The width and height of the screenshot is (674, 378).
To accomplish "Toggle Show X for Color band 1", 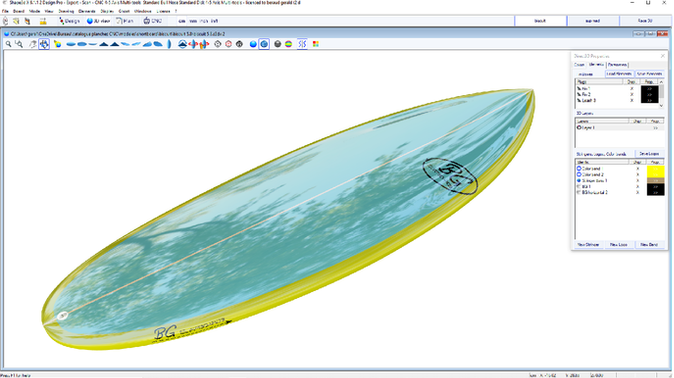I will [x=637, y=169].
